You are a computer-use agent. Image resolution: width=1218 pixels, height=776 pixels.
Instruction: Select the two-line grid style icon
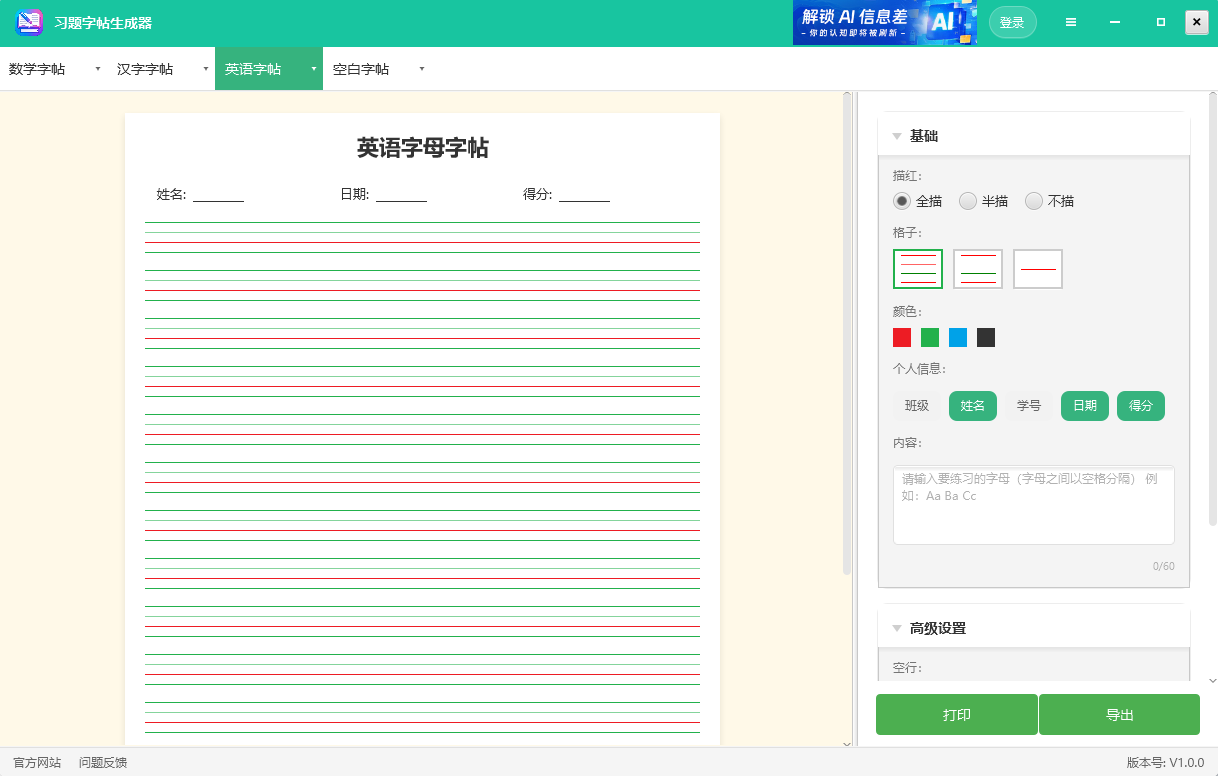[x=977, y=268]
